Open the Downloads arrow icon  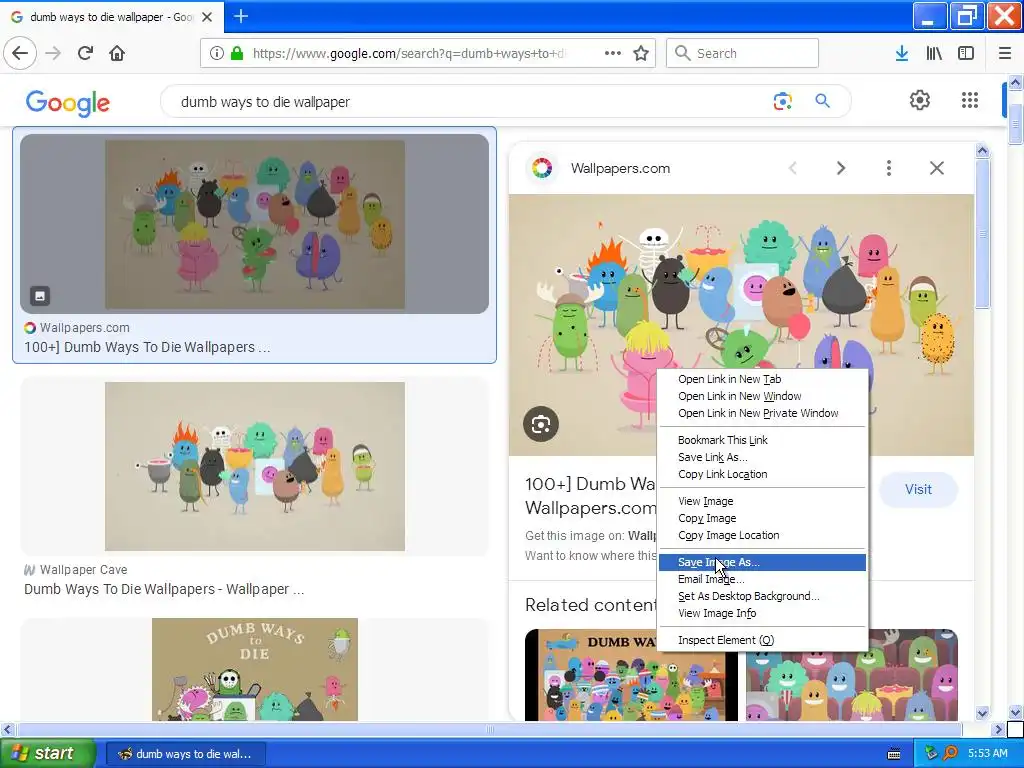(x=902, y=53)
